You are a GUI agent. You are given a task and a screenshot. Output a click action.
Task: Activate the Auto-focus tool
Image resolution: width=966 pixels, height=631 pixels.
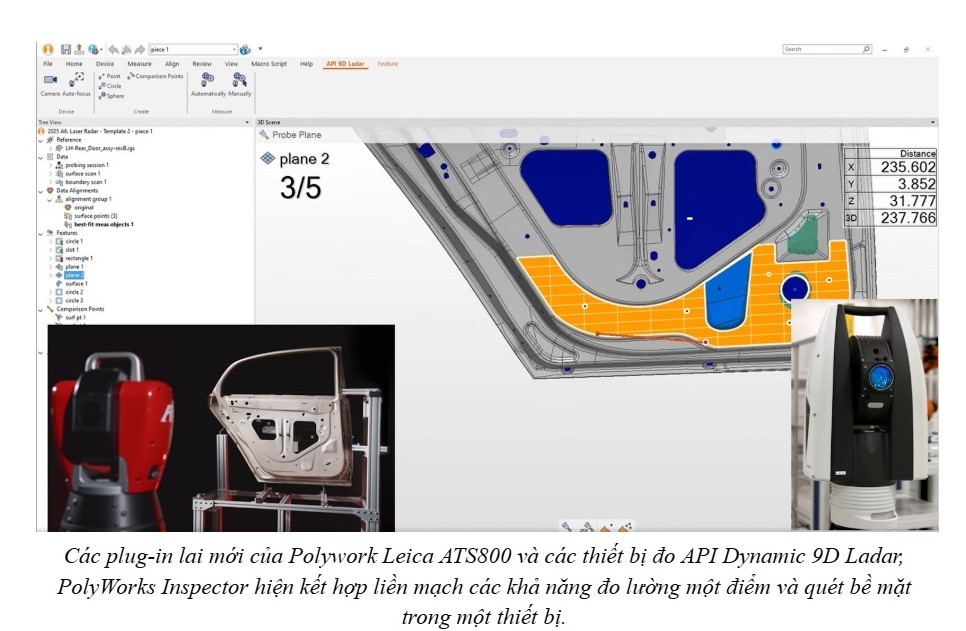click(77, 80)
